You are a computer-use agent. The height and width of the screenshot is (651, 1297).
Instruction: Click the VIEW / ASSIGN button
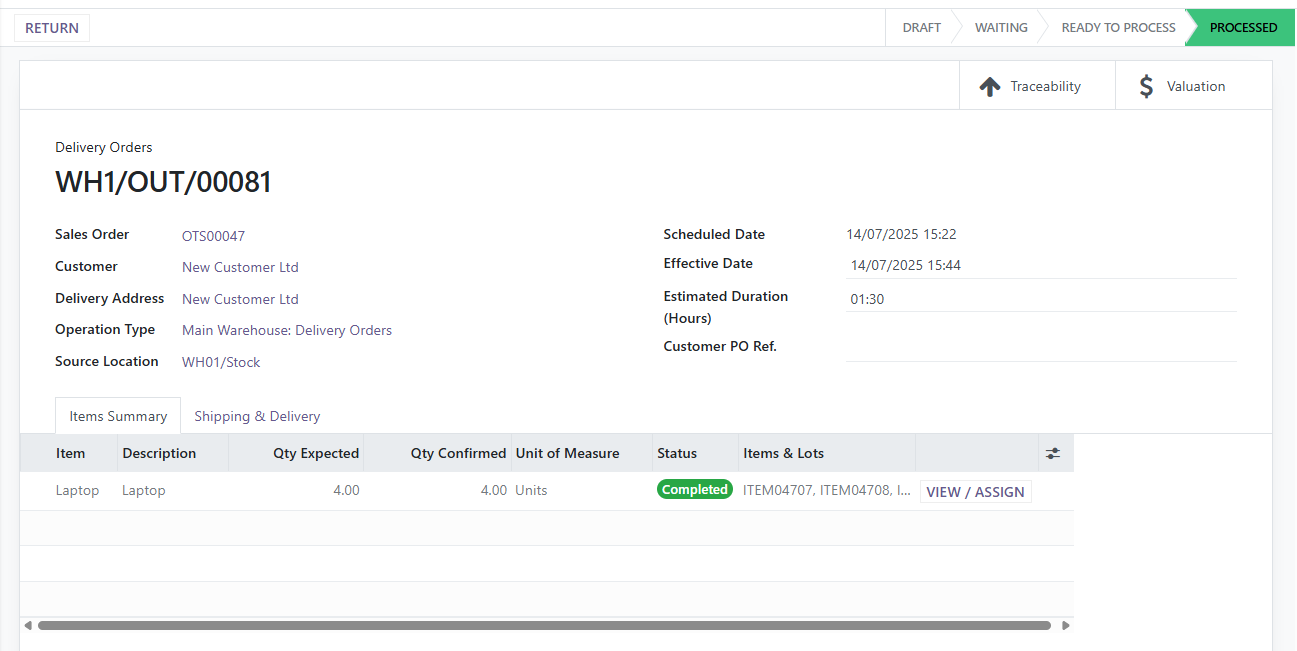pyautogui.click(x=975, y=492)
